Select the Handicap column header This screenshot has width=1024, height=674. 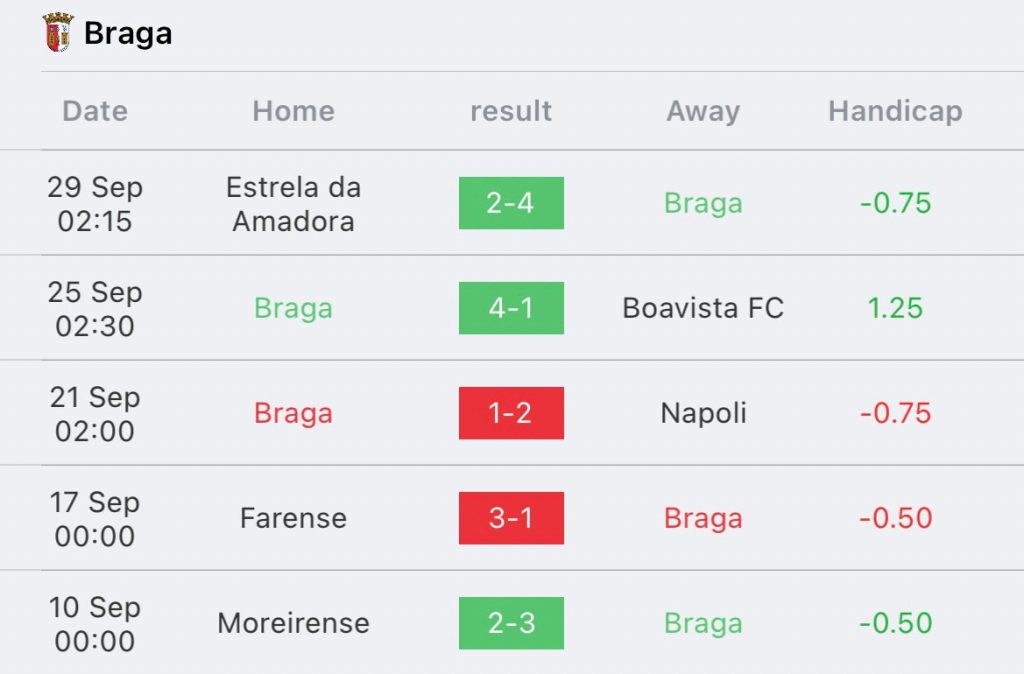click(x=895, y=112)
